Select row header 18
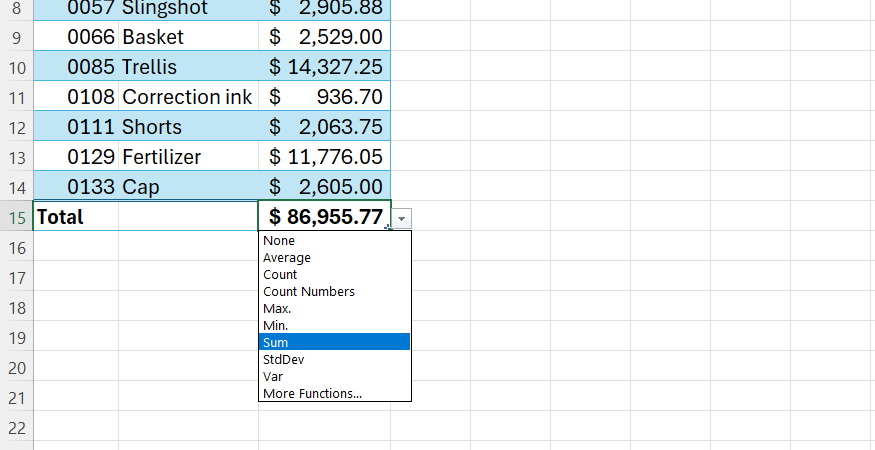875x450 pixels. click(x=17, y=307)
